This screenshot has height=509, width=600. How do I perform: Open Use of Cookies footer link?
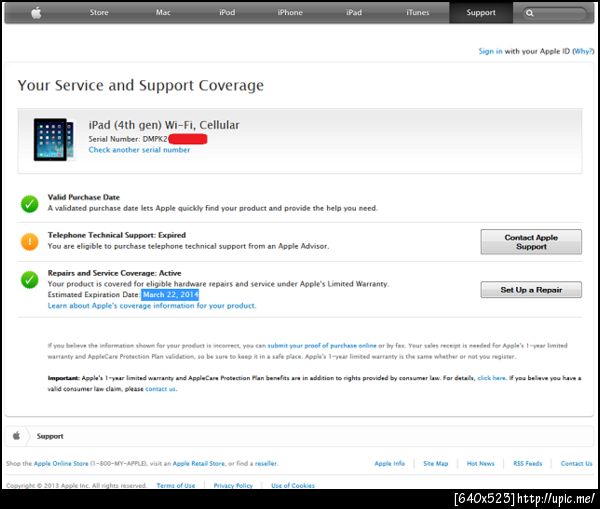(x=293, y=485)
